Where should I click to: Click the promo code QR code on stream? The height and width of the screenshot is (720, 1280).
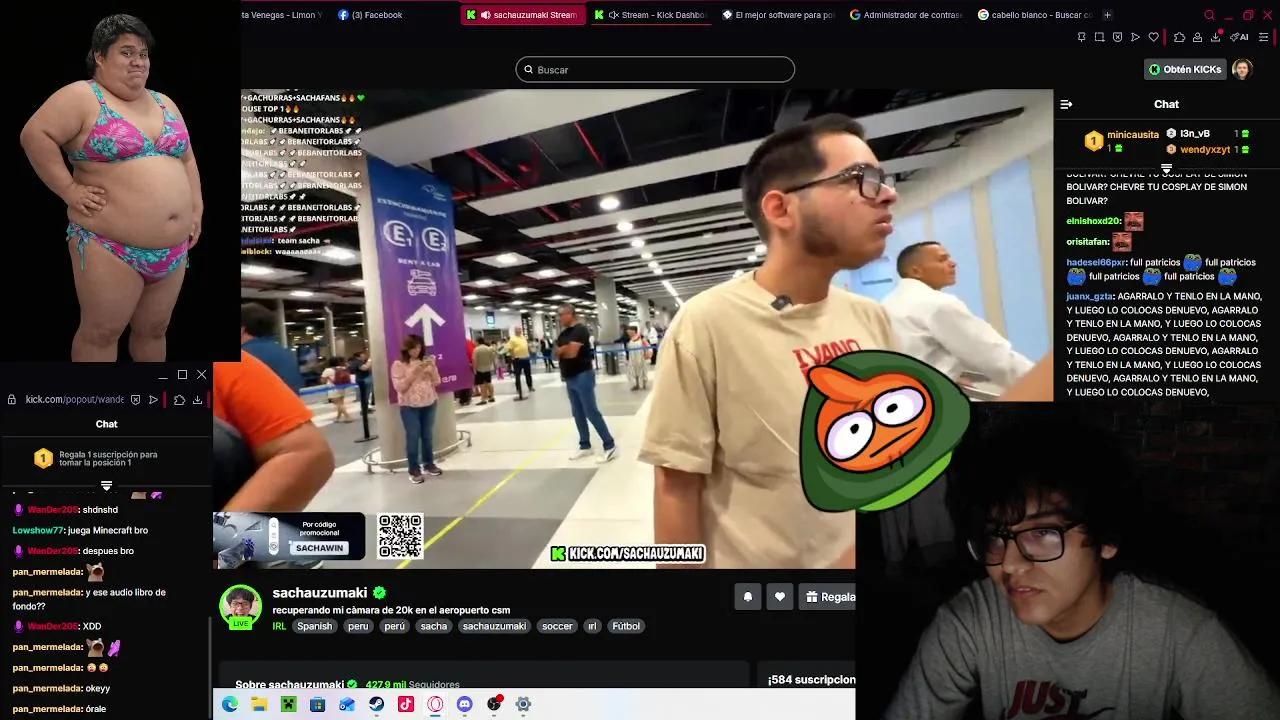(x=400, y=536)
